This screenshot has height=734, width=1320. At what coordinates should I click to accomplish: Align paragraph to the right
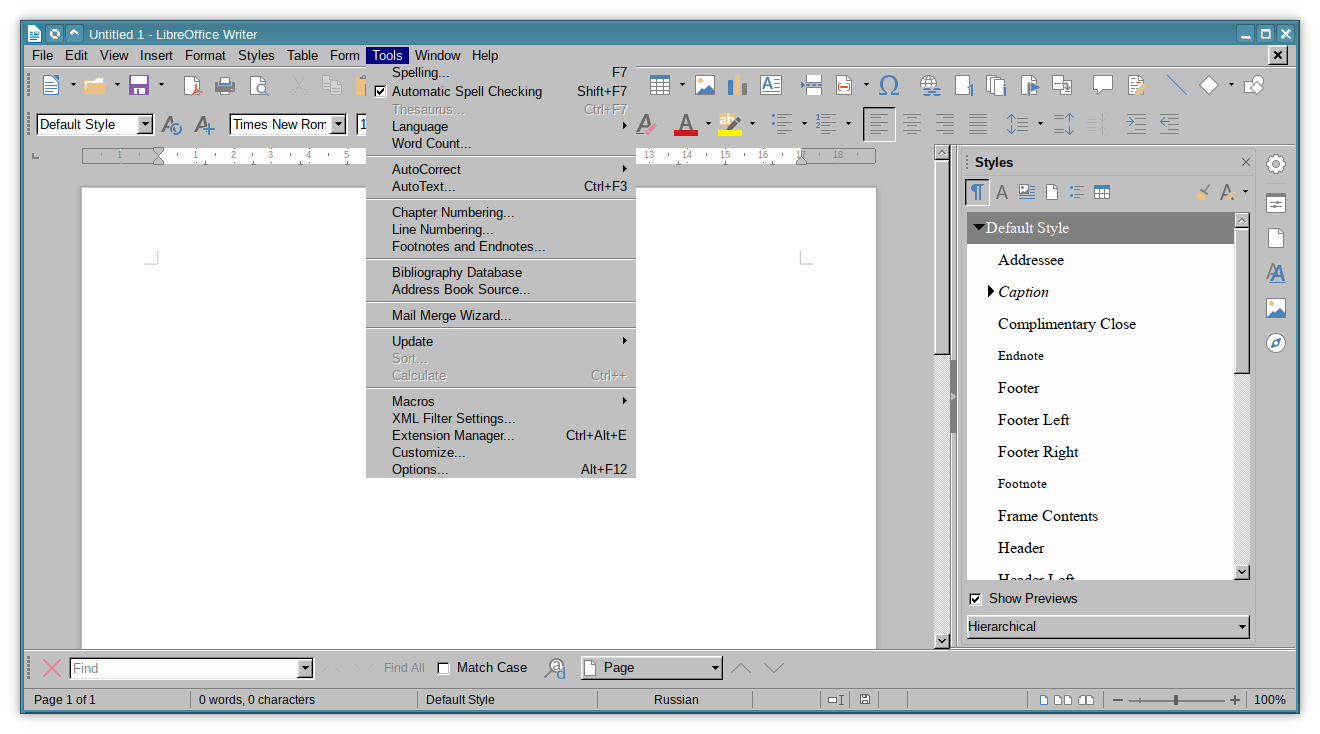(x=945, y=124)
